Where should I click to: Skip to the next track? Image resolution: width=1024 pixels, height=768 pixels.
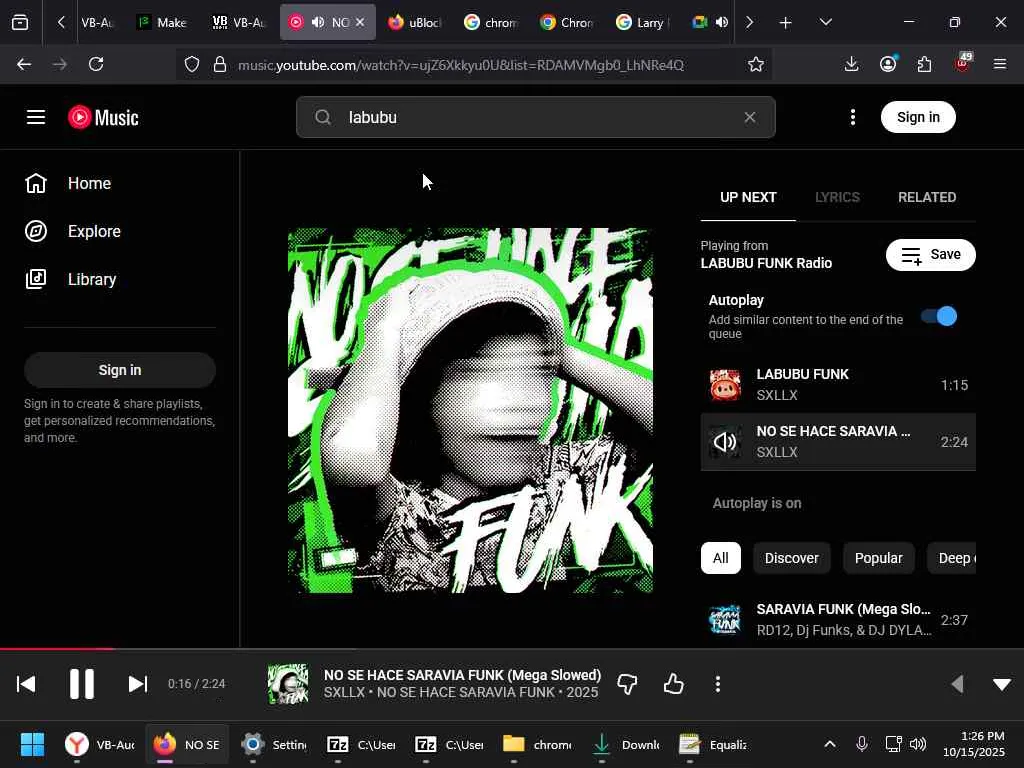point(138,684)
